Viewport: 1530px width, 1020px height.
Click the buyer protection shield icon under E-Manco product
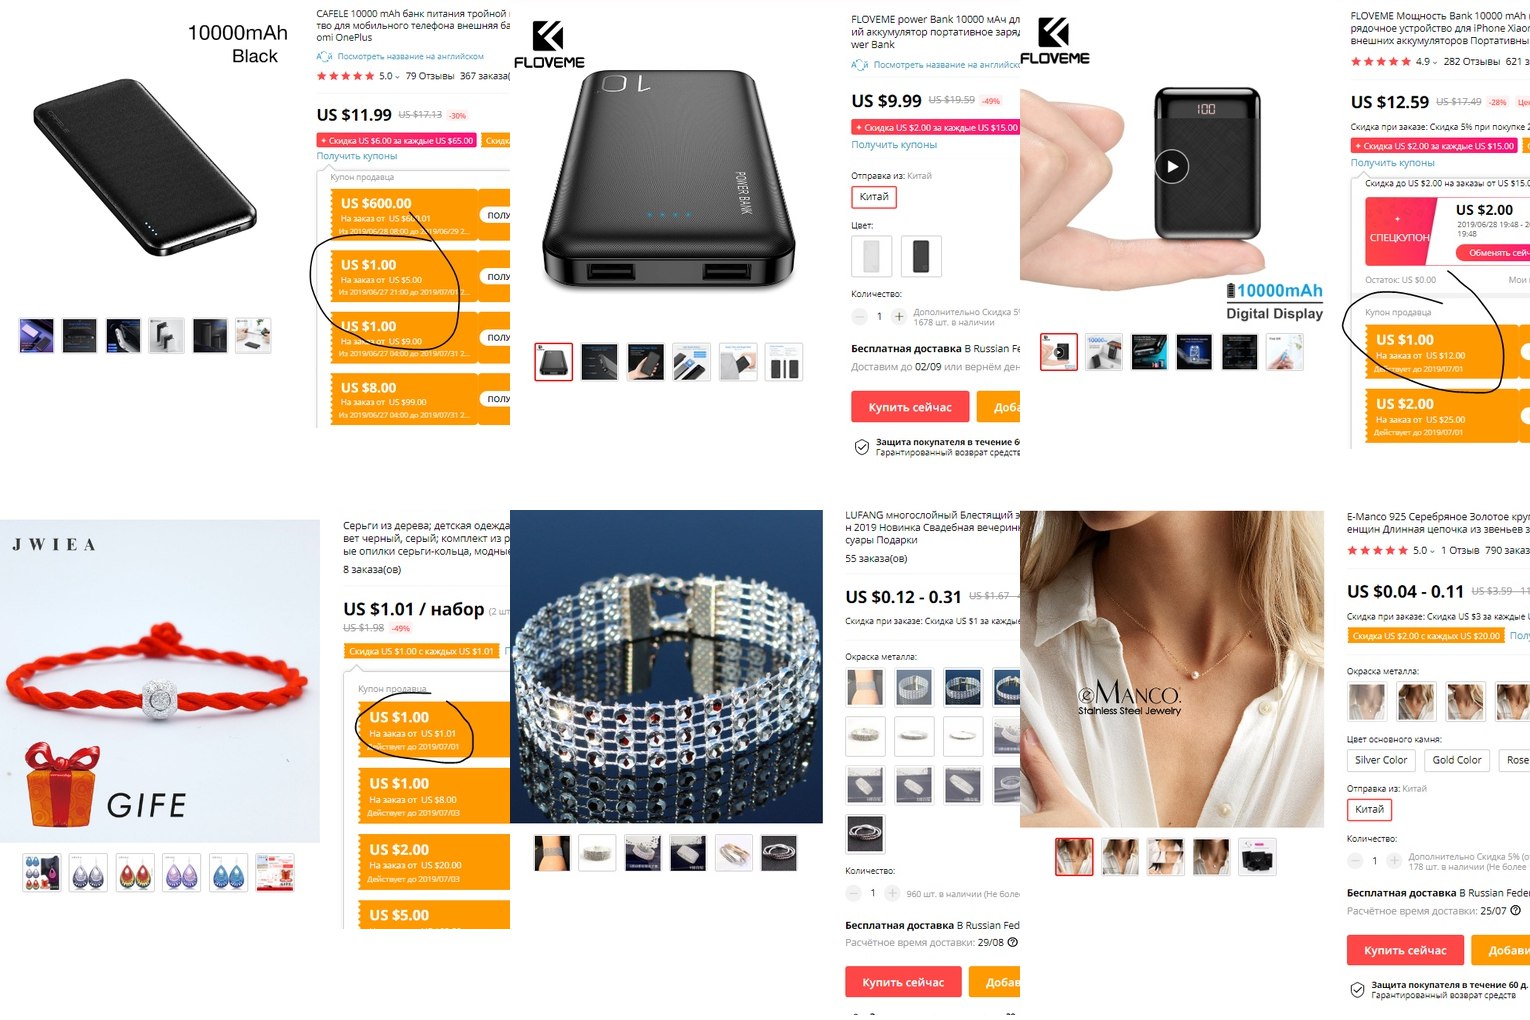coord(1357,990)
